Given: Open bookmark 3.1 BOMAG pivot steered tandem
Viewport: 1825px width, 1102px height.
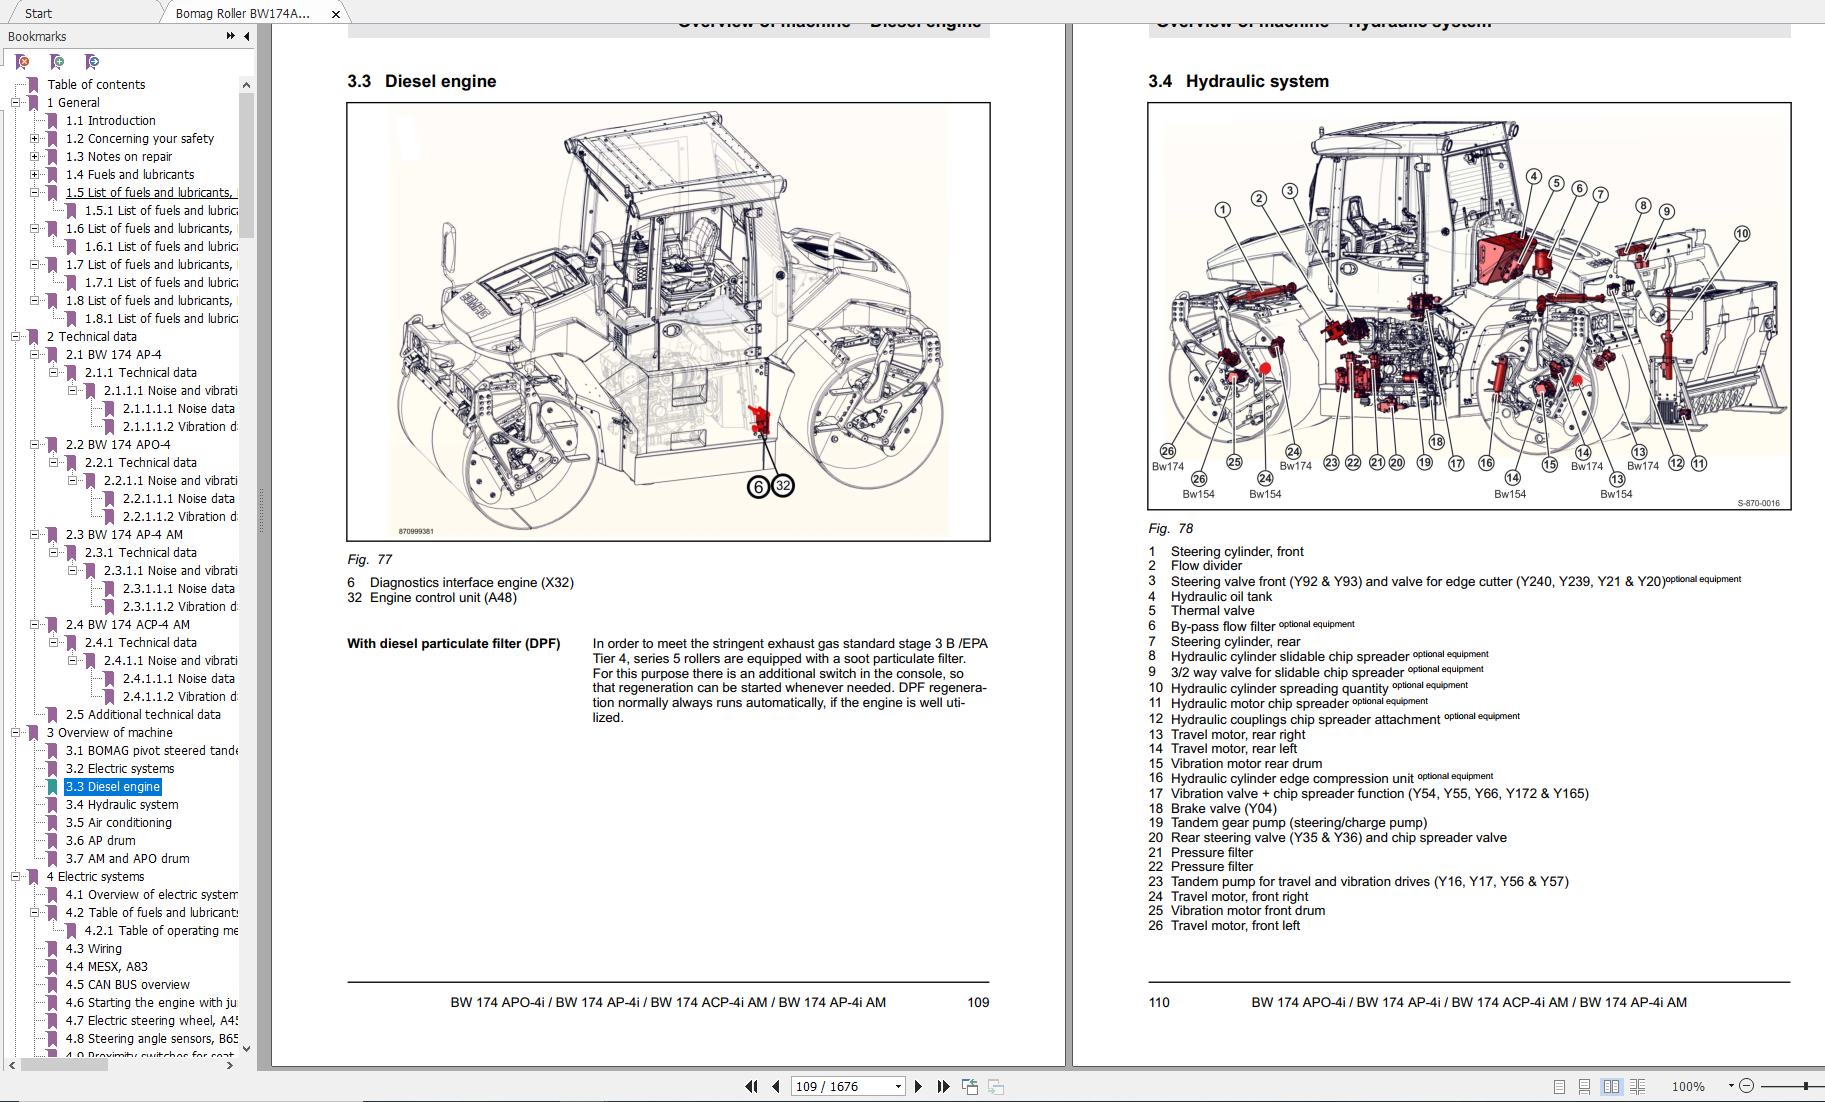Looking at the screenshot, I should pos(152,751).
